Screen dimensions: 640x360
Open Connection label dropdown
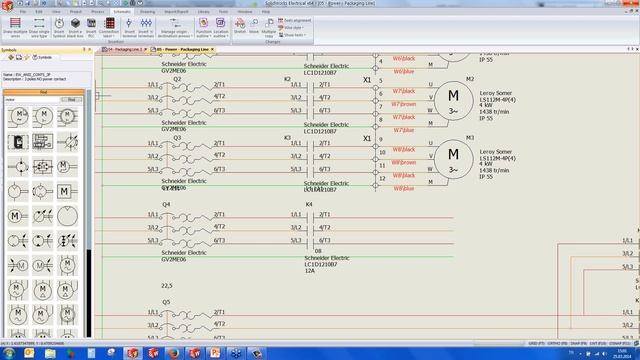click(x=109, y=28)
